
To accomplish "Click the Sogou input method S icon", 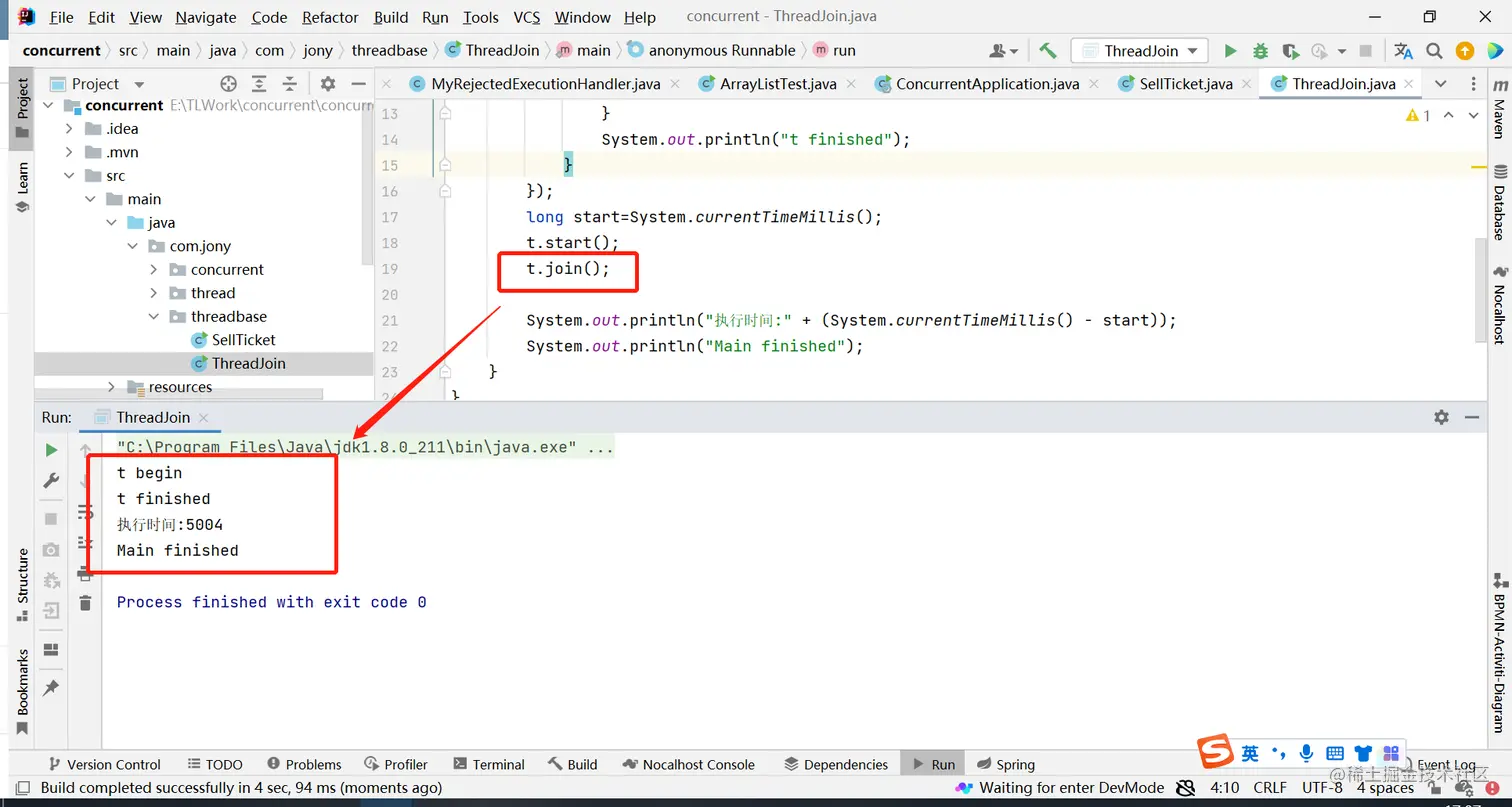I will click(x=1215, y=752).
